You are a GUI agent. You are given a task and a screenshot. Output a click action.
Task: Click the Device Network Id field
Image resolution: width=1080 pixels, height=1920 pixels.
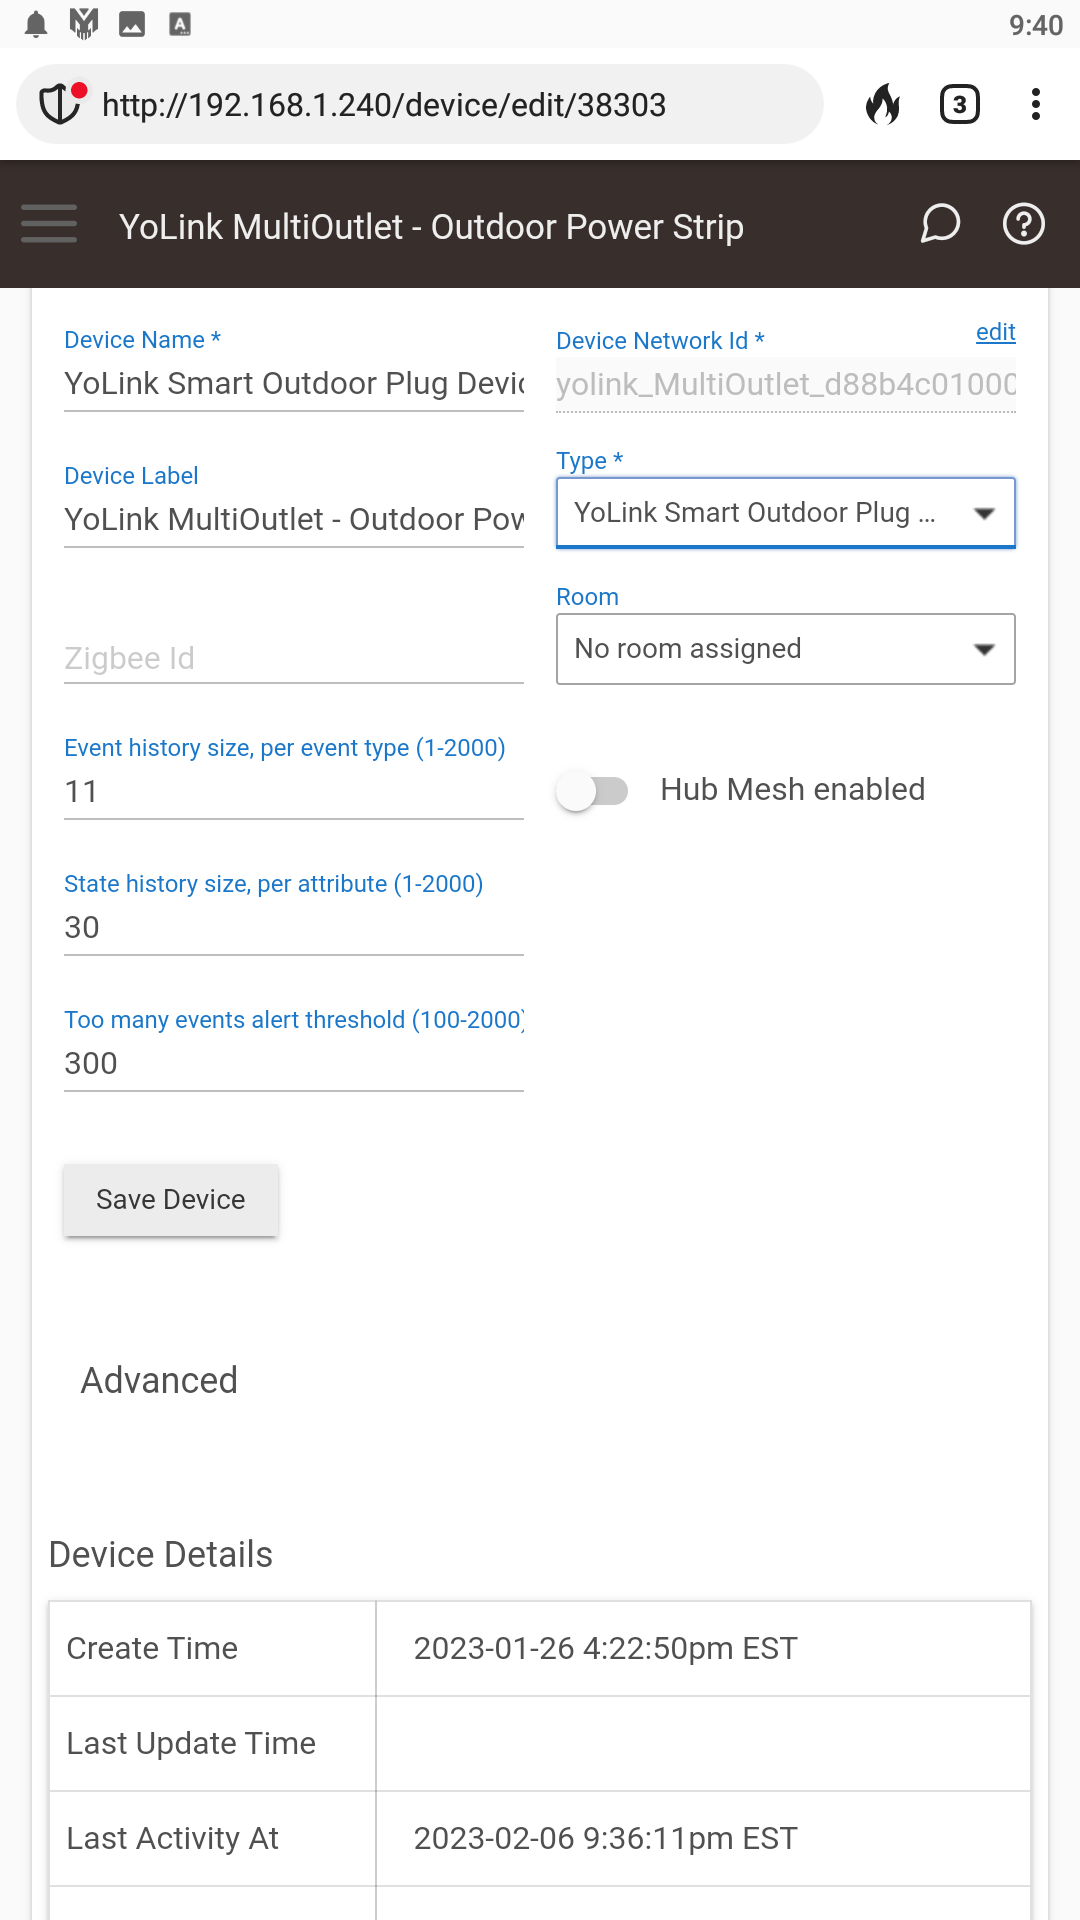[x=786, y=385]
